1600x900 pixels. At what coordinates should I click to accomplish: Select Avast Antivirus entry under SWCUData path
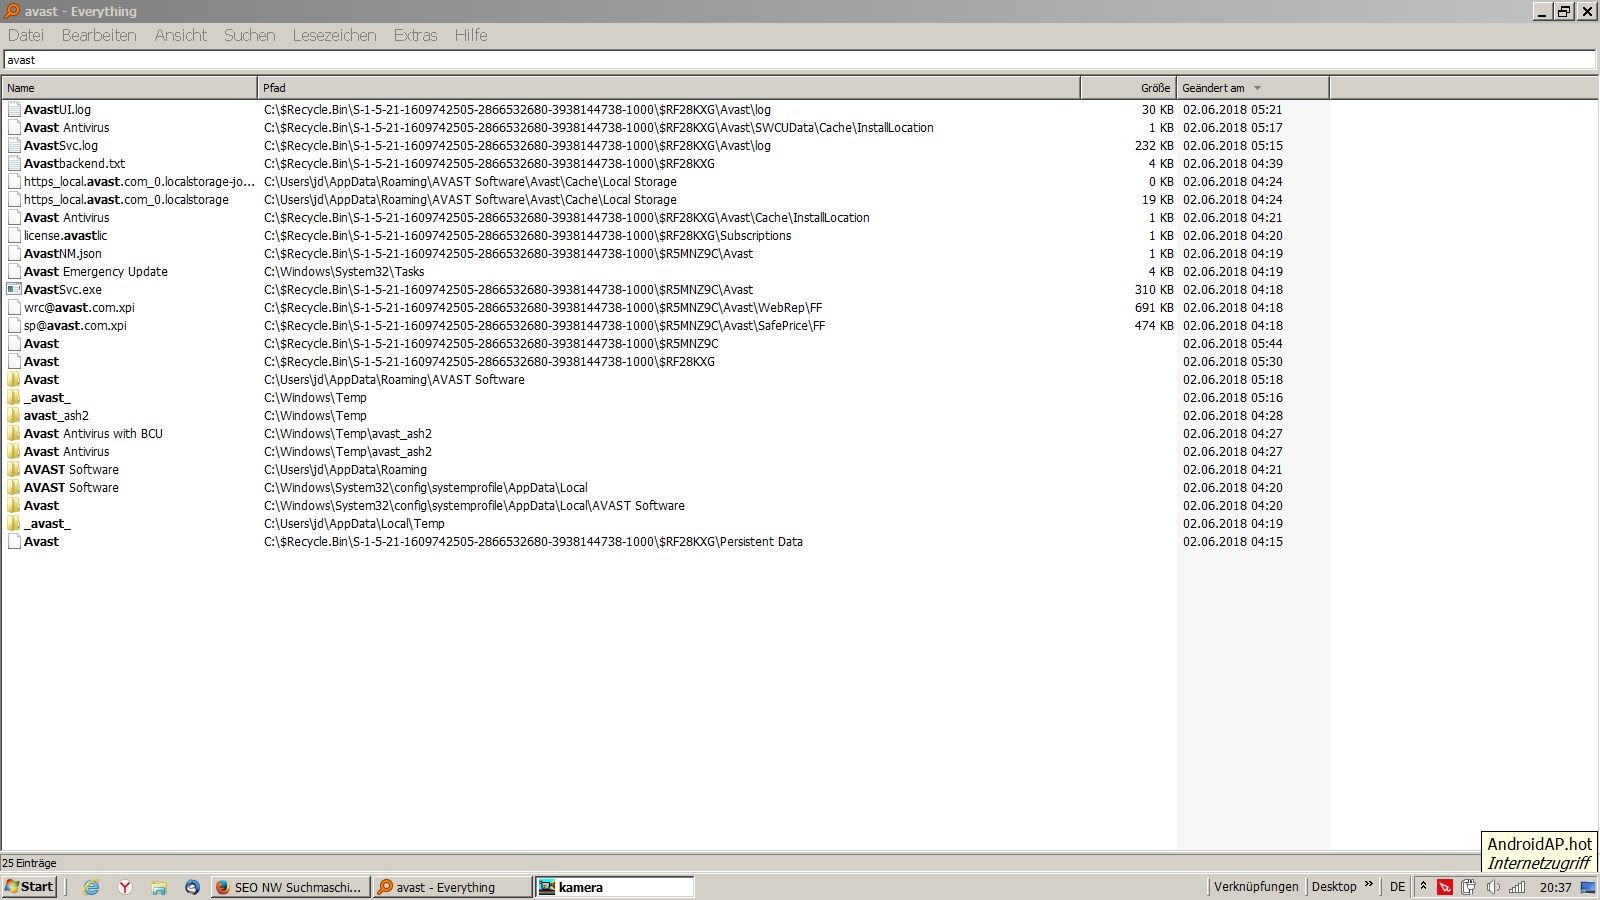pos(66,128)
